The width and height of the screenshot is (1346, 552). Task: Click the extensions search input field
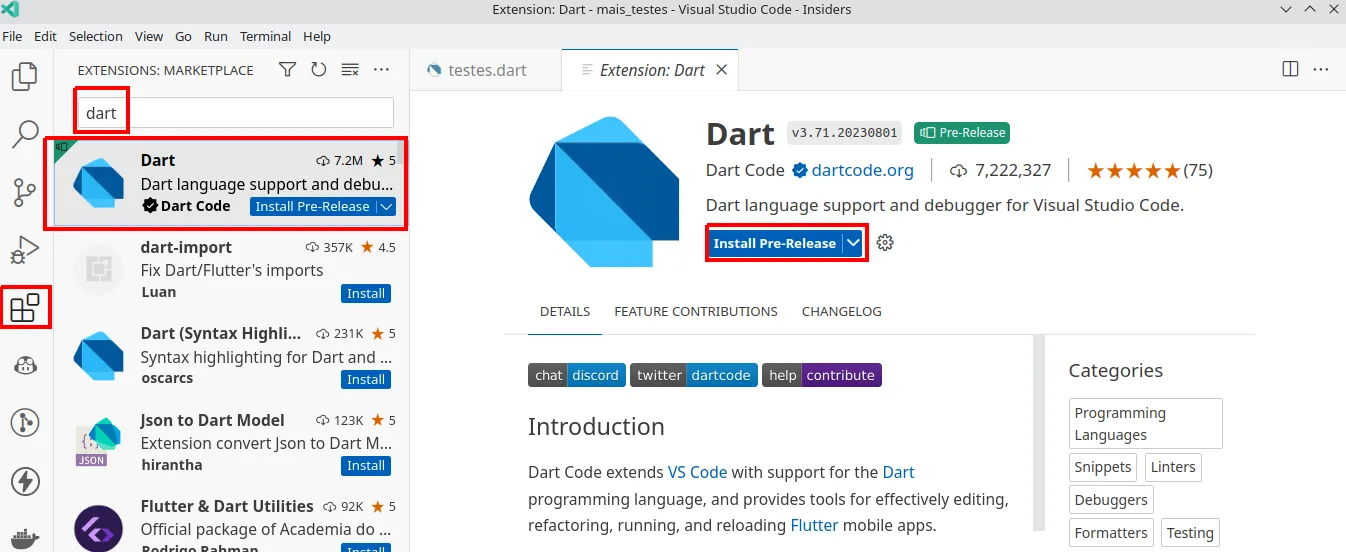[235, 113]
